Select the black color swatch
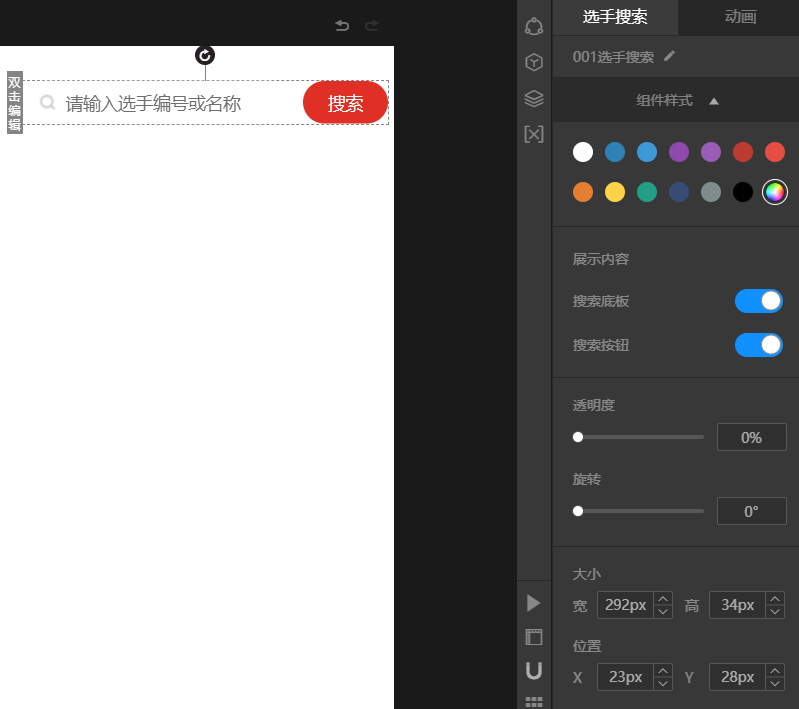This screenshot has height=709, width=799. pos(743,192)
